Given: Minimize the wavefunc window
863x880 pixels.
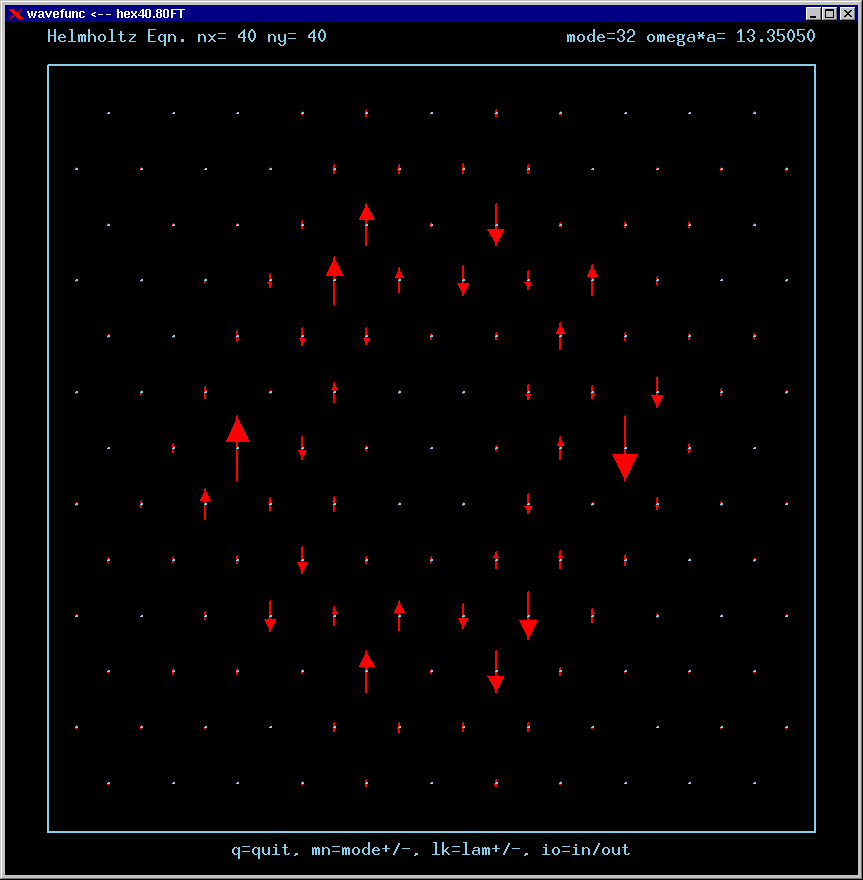Looking at the screenshot, I should click(814, 13).
